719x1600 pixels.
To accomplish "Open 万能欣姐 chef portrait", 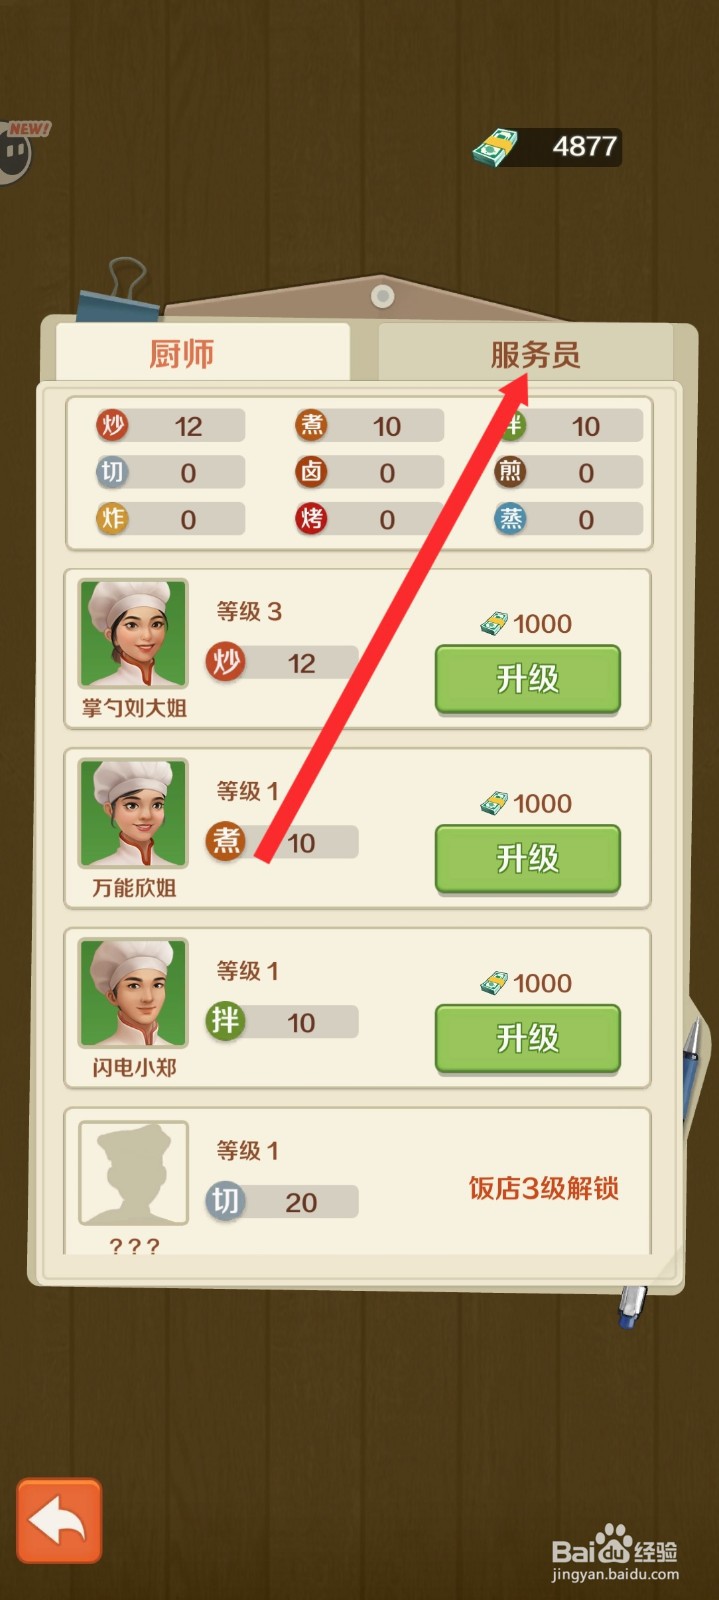I will click(x=133, y=813).
